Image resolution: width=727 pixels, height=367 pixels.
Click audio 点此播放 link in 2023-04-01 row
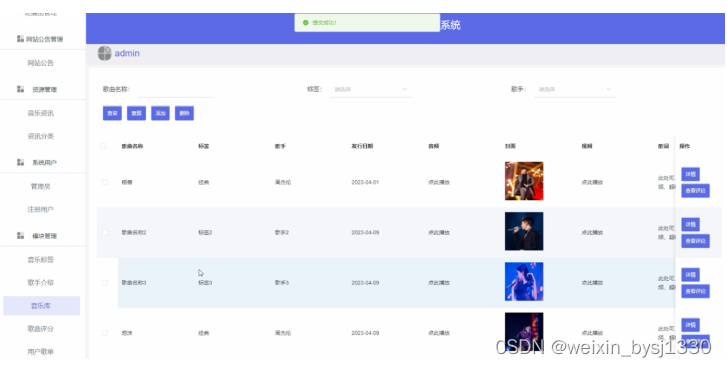pyautogui.click(x=439, y=182)
